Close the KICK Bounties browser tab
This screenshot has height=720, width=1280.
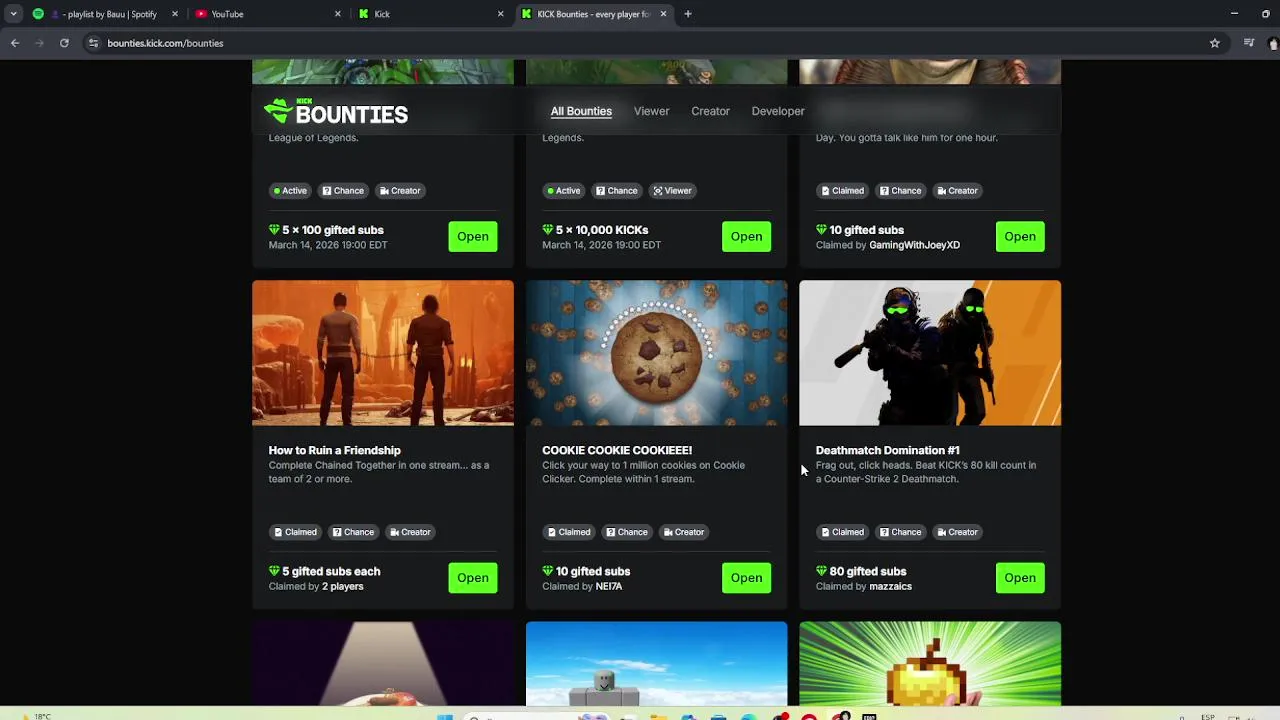pyautogui.click(x=663, y=14)
